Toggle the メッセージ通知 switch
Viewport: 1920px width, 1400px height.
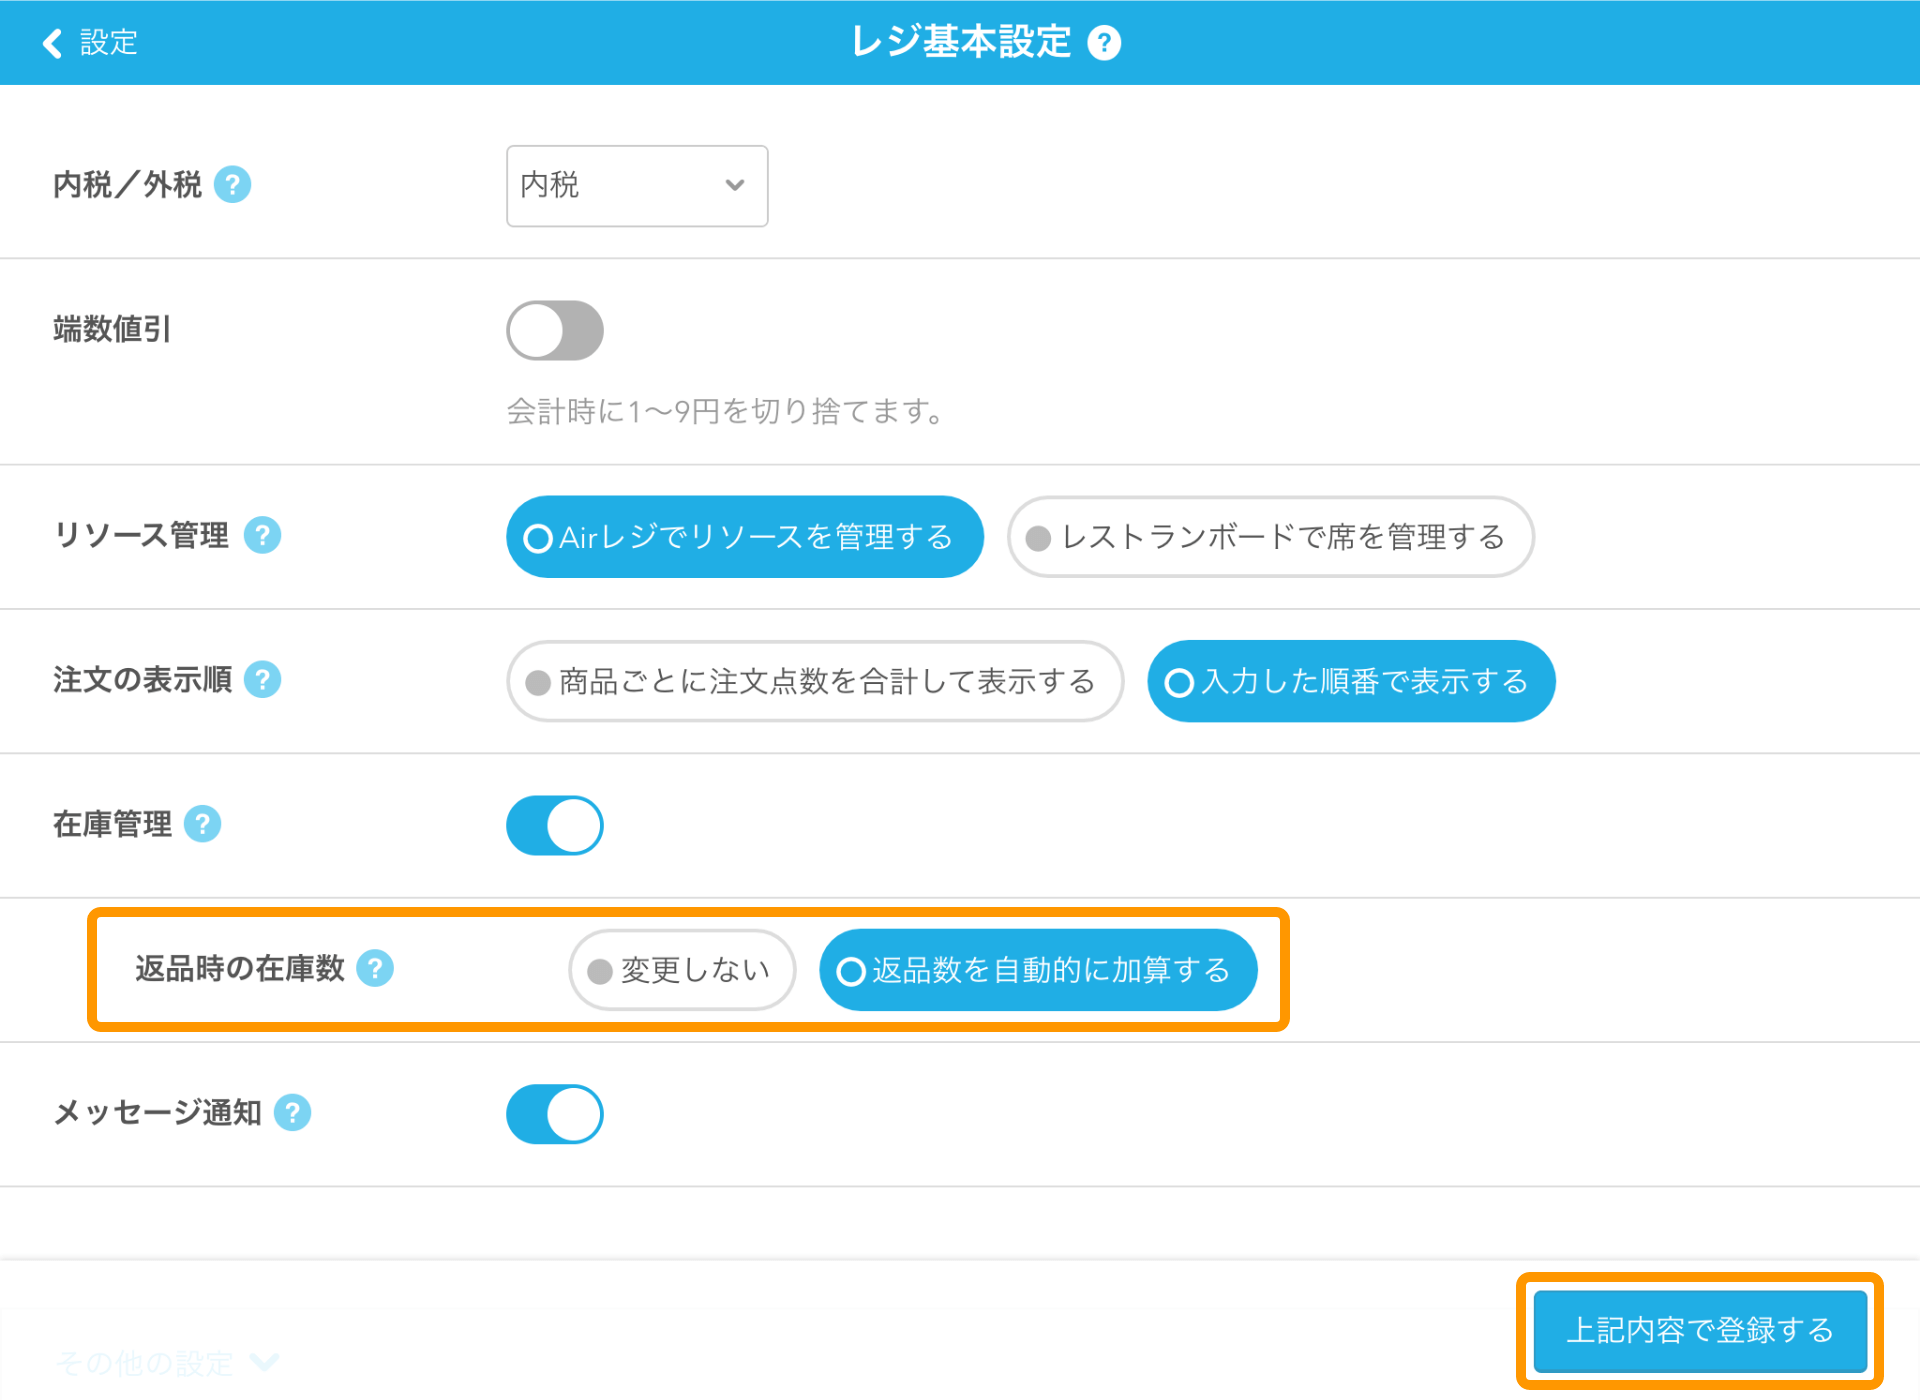coord(555,1114)
